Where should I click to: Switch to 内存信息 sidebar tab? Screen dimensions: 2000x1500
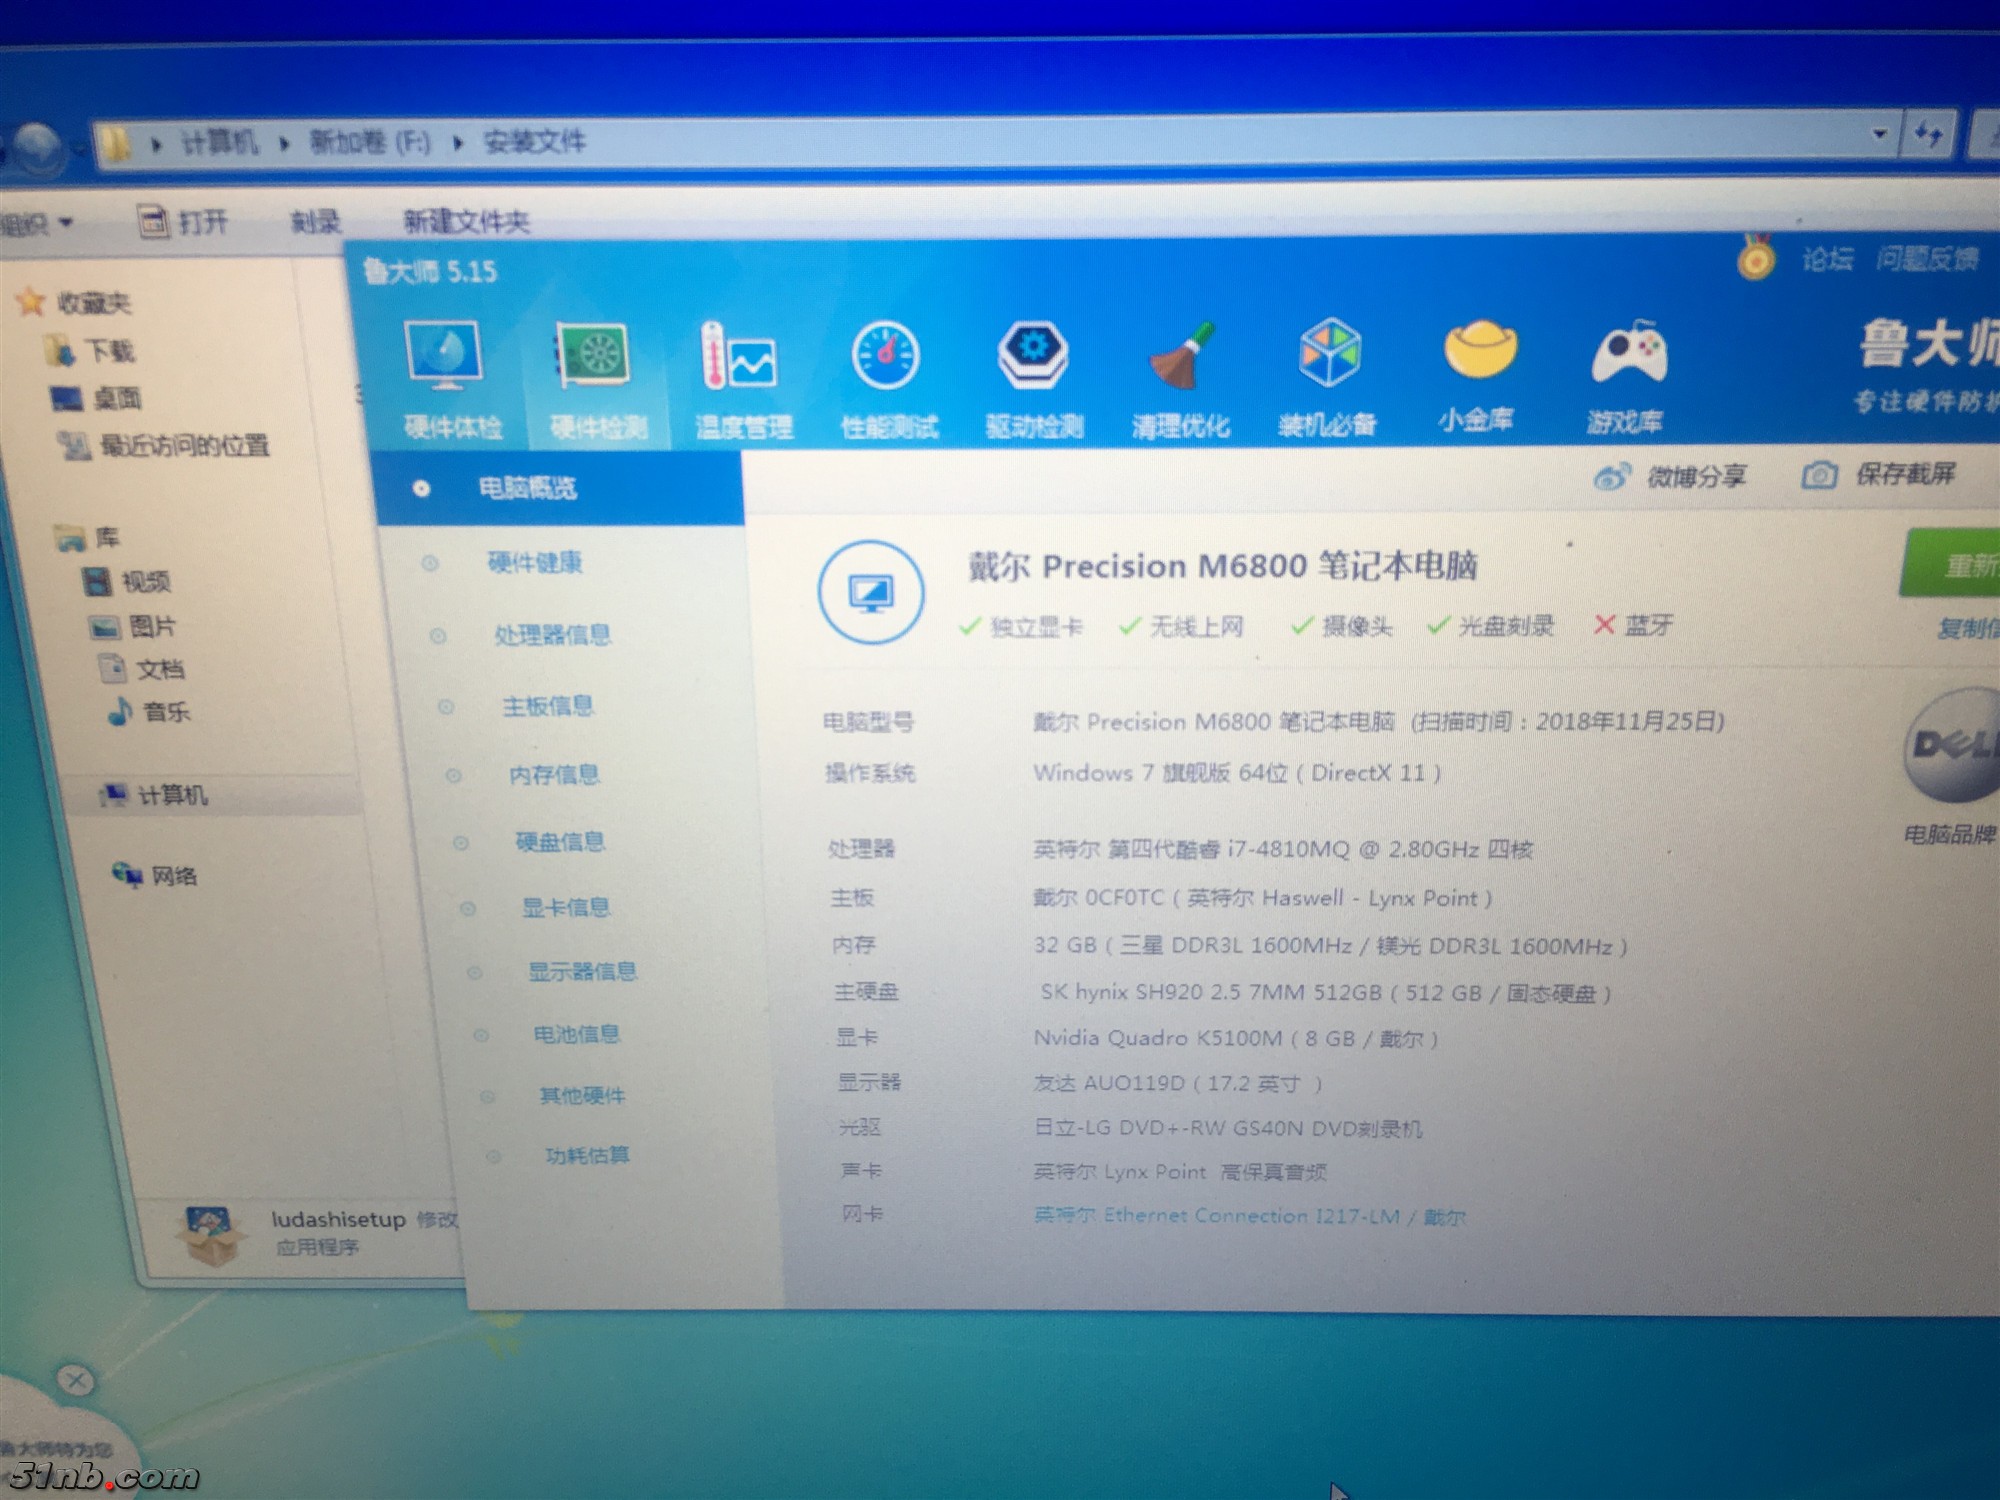pyautogui.click(x=553, y=775)
